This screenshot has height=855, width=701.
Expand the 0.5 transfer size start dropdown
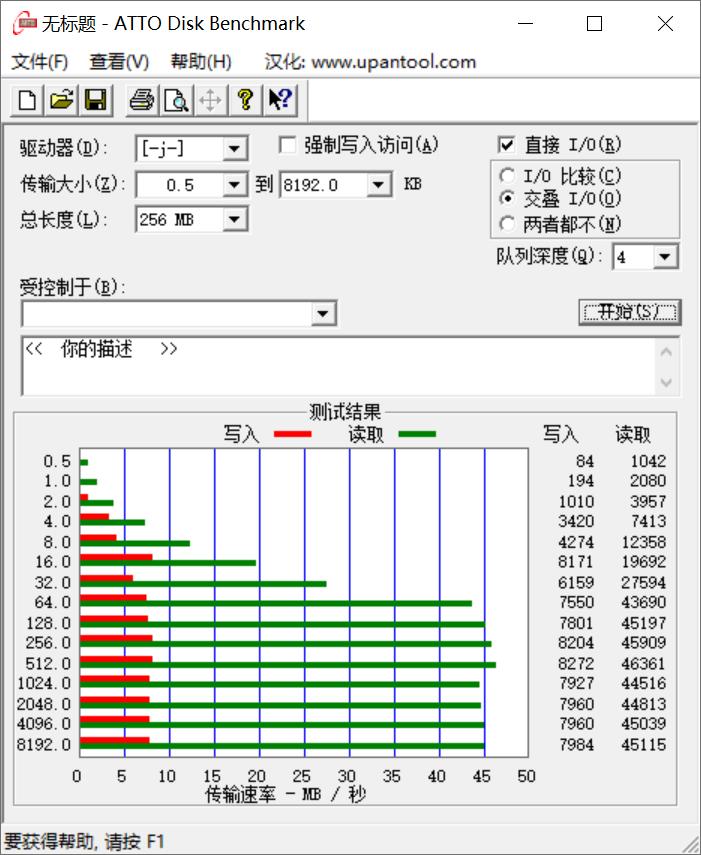coord(234,185)
